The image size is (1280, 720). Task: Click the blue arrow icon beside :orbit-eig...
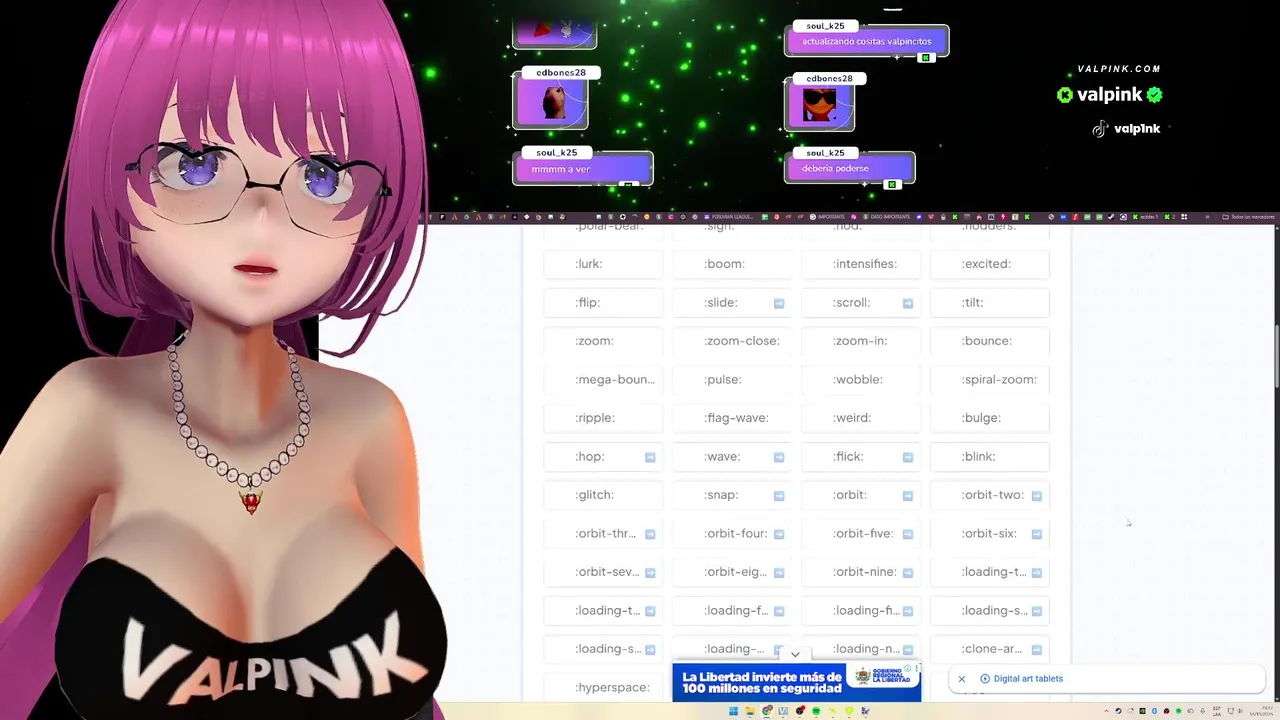point(779,573)
